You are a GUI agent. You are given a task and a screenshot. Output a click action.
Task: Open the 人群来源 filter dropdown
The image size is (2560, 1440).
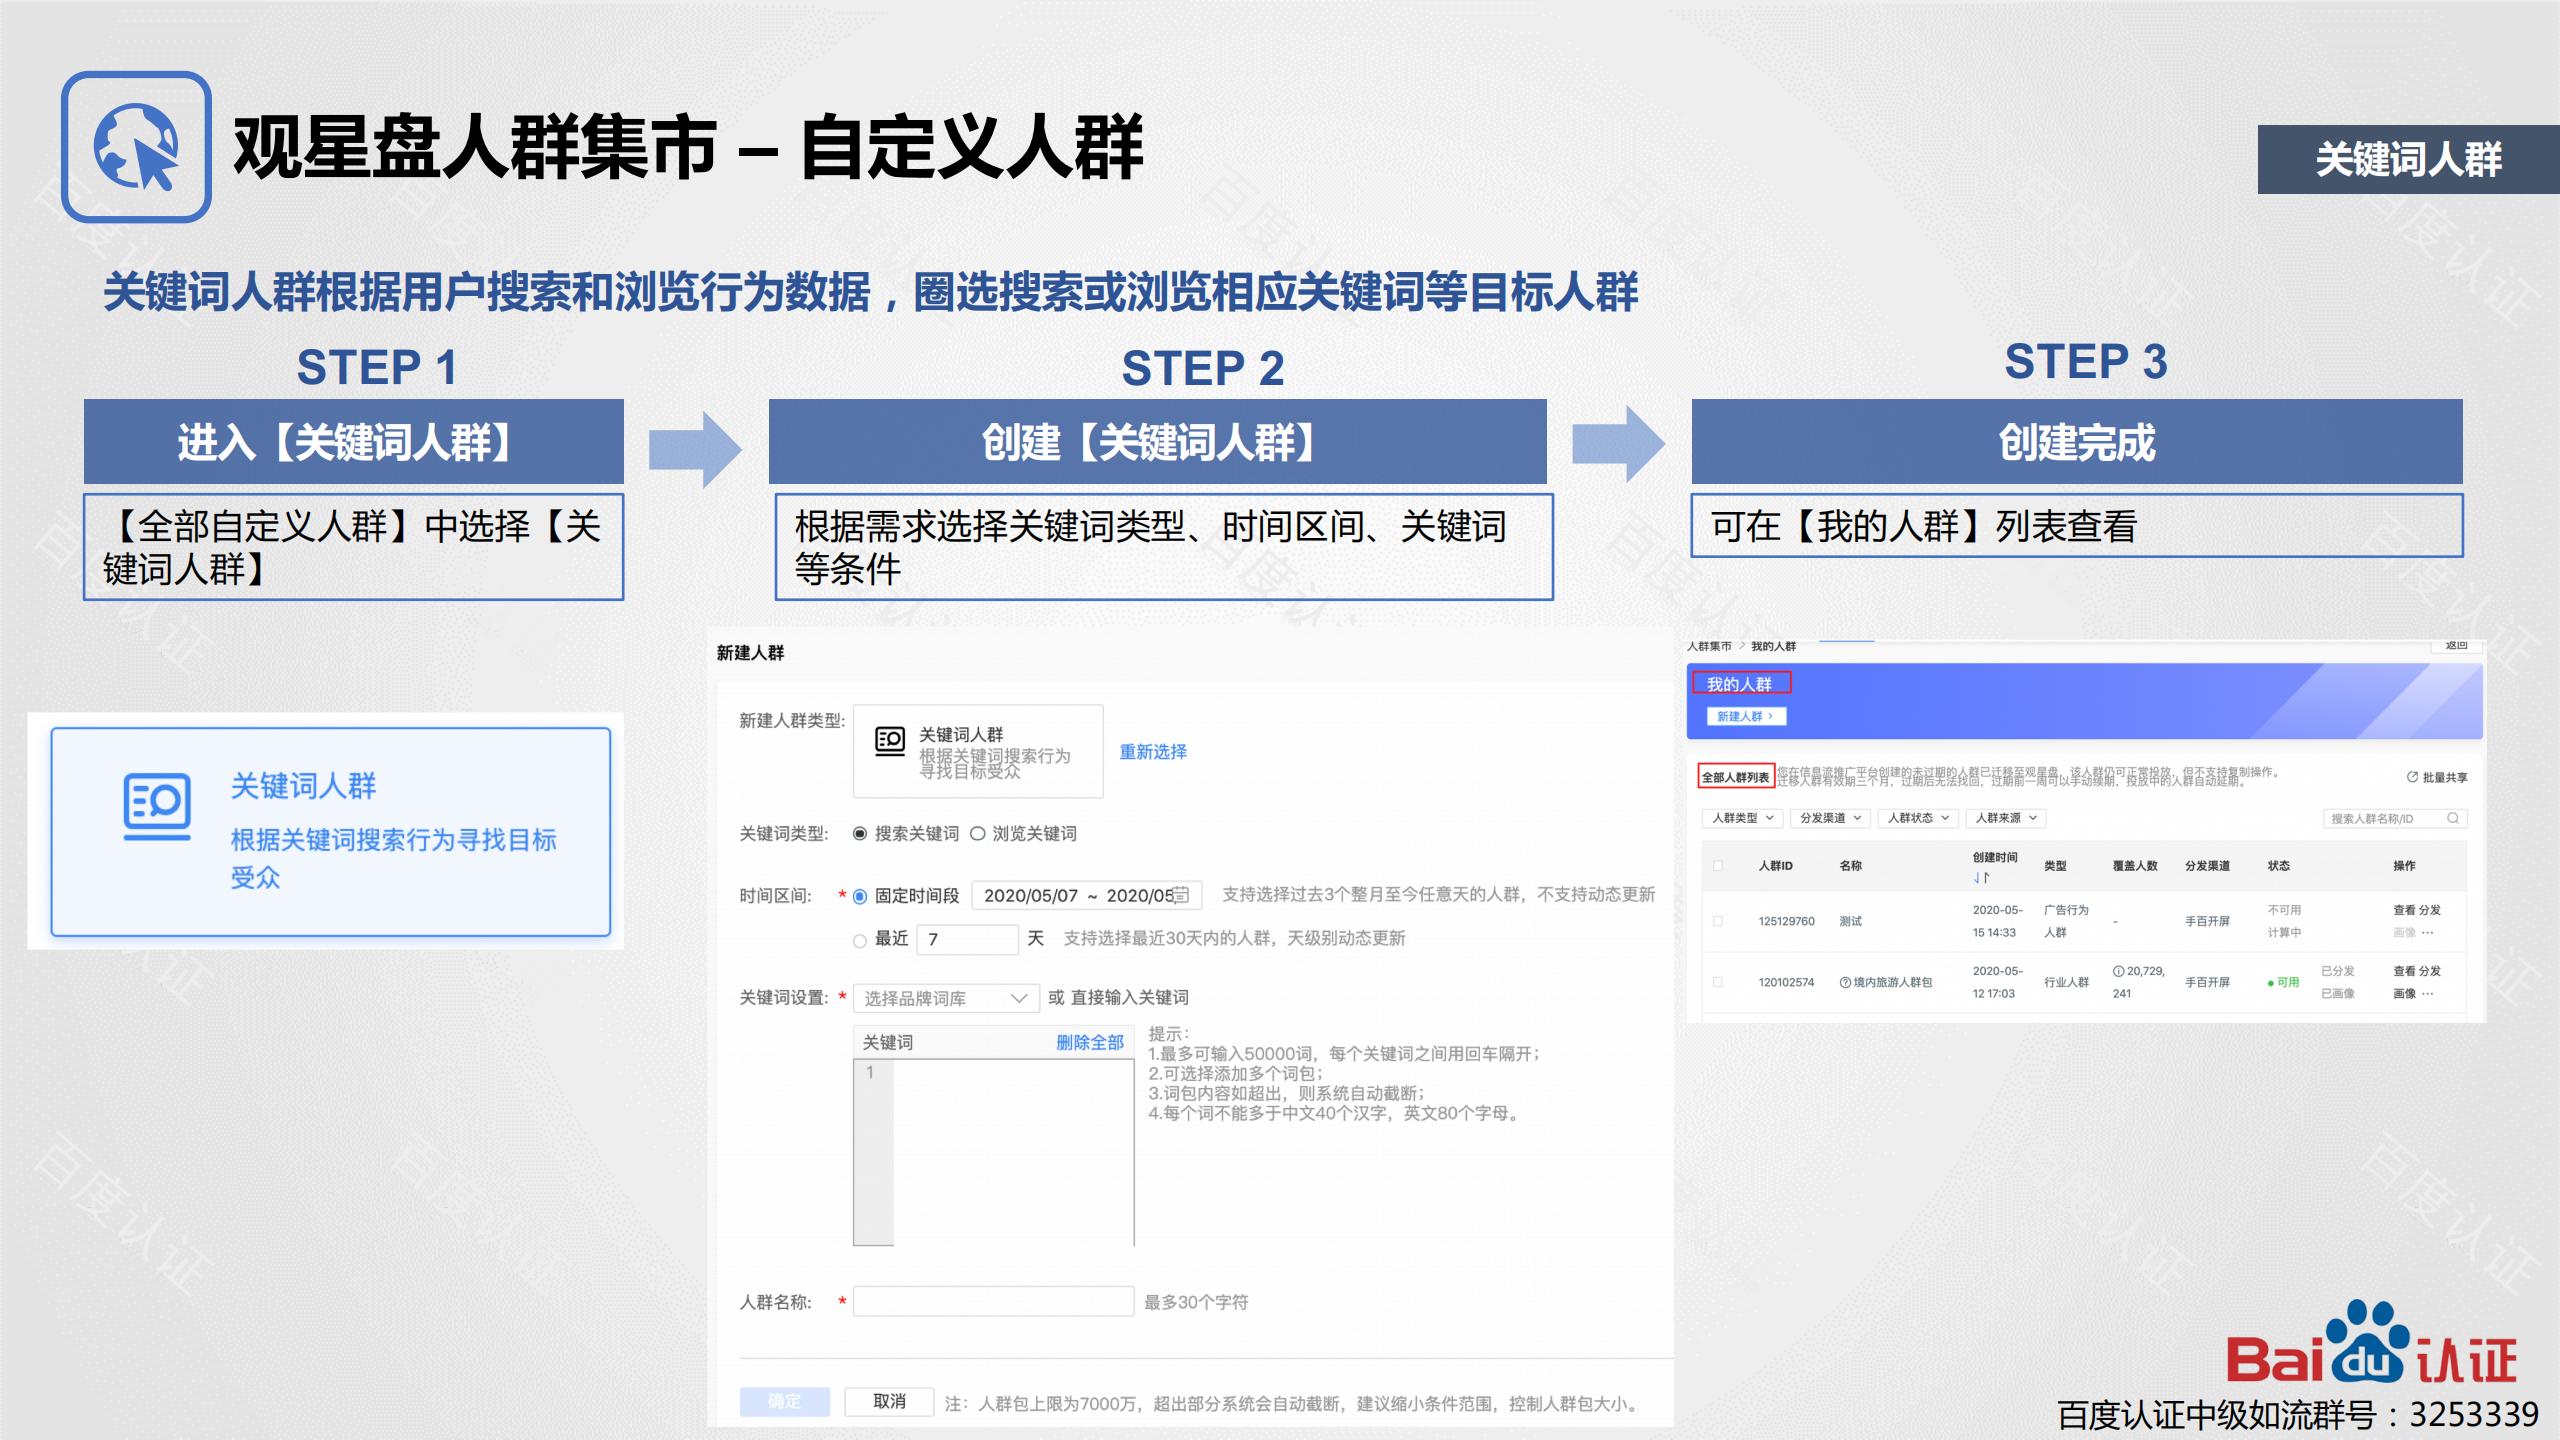[x=2006, y=818]
